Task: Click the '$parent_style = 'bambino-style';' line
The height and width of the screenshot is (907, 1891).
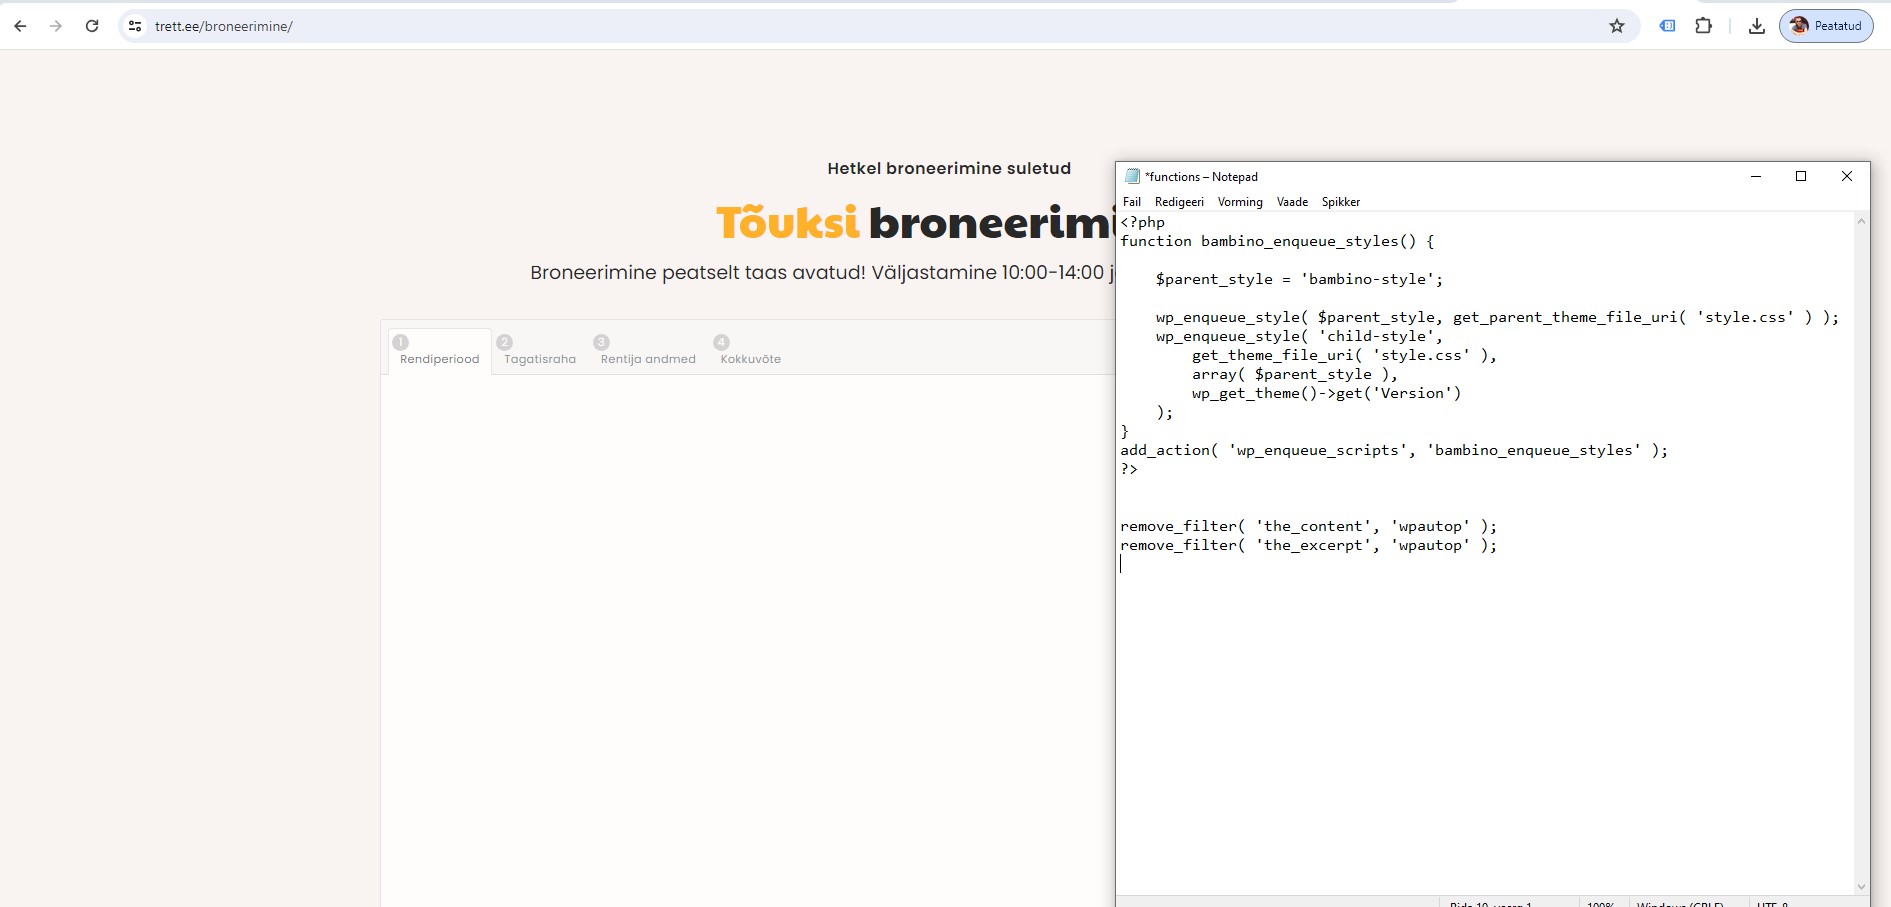Action: 1299,279
